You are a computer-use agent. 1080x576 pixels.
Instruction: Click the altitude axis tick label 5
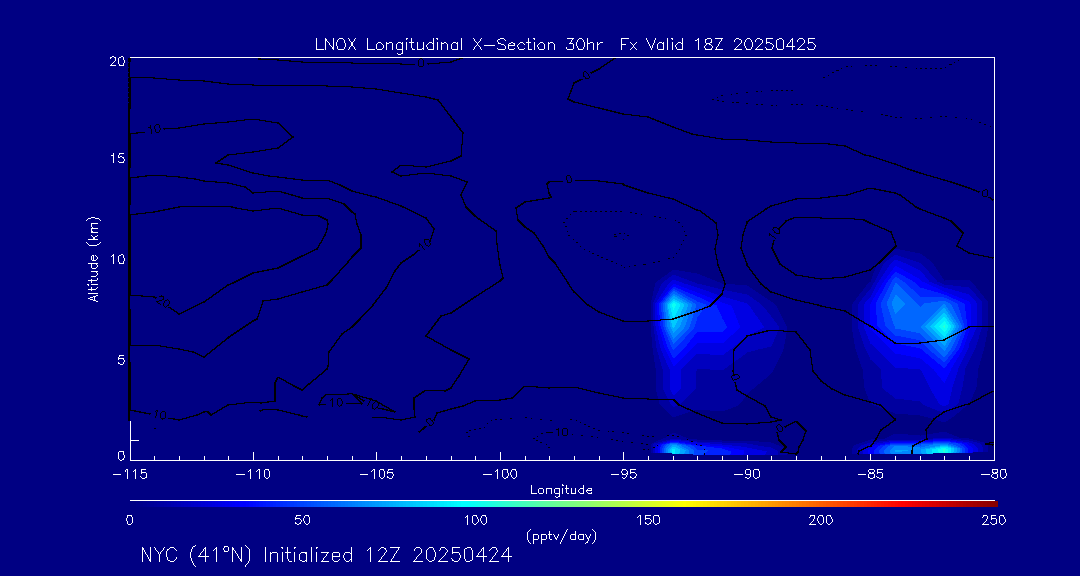(x=121, y=360)
